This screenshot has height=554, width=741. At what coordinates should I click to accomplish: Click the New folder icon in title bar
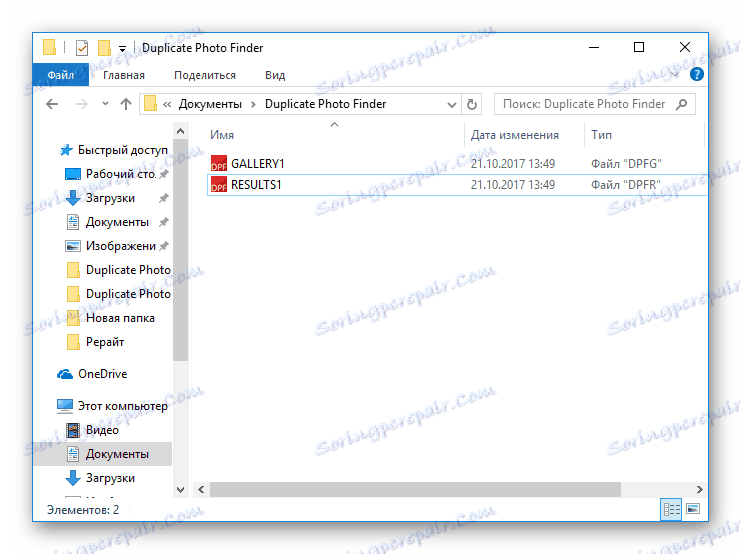(x=104, y=48)
